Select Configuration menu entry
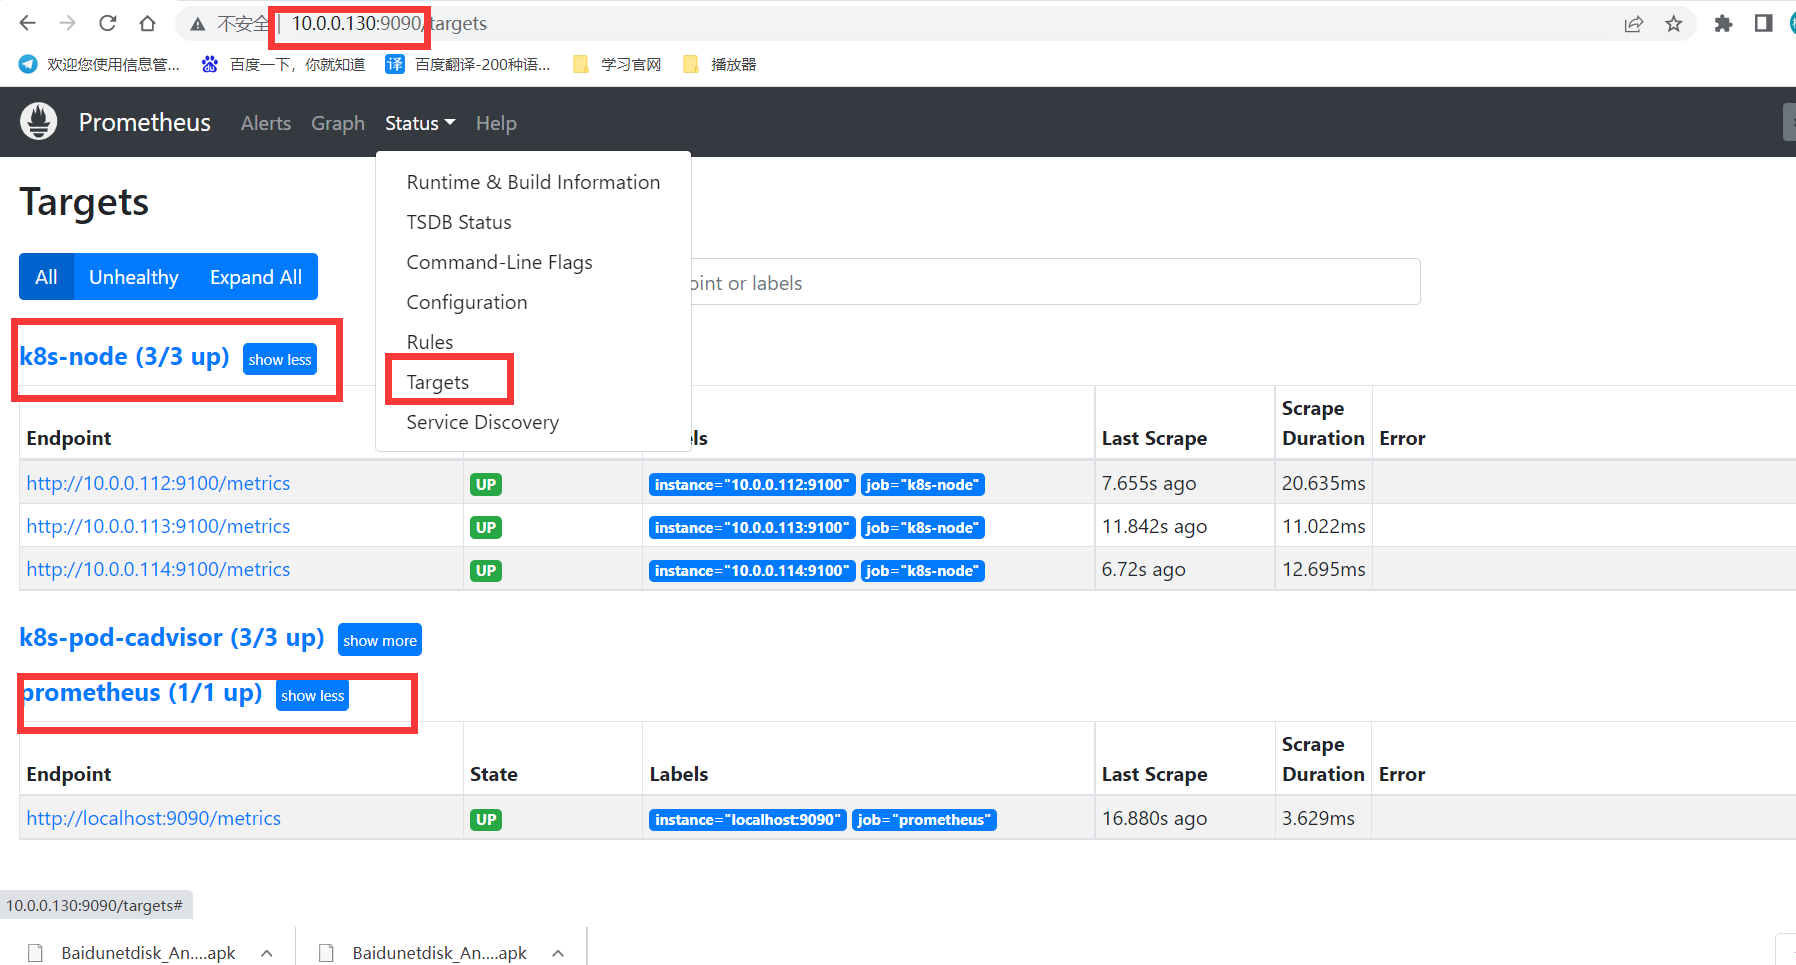The image size is (1796, 965). [x=533, y=302]
